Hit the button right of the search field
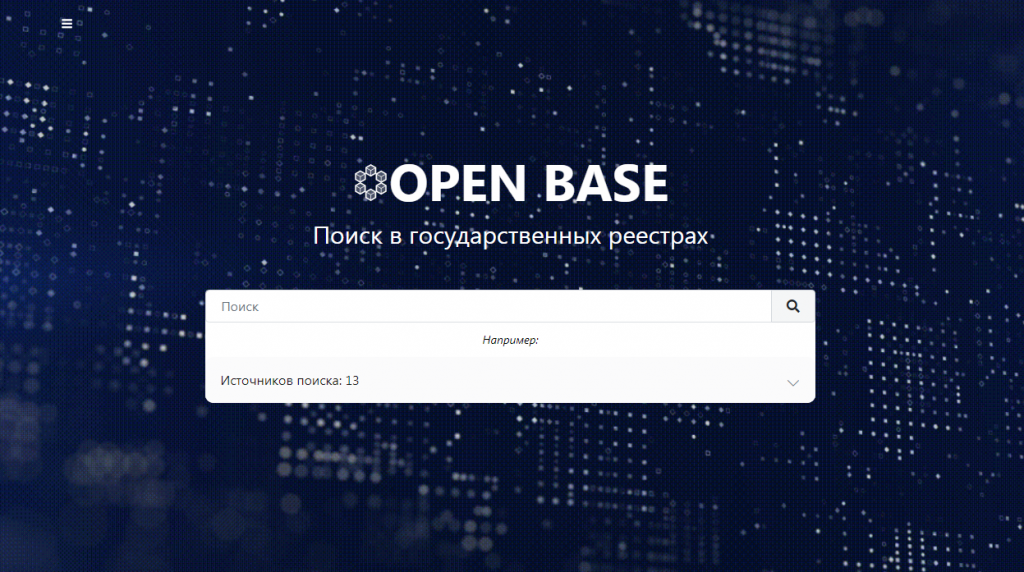Screen dimensions: 1024x572 pos(793,307)
